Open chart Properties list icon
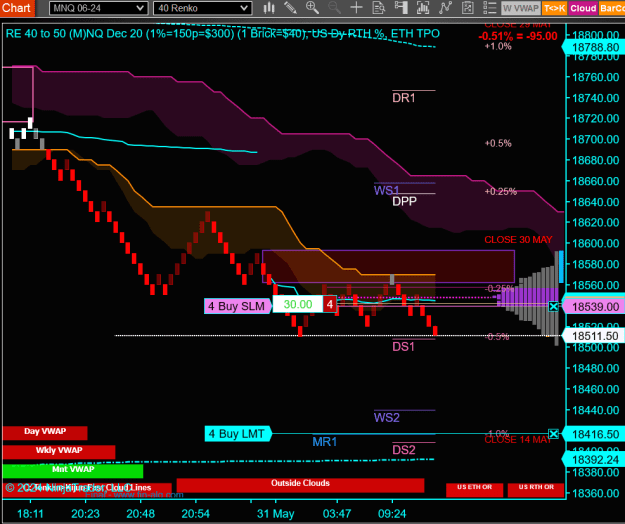Image resolution: width=625 pixels, height=524 pixels. (x=489, y=8)
